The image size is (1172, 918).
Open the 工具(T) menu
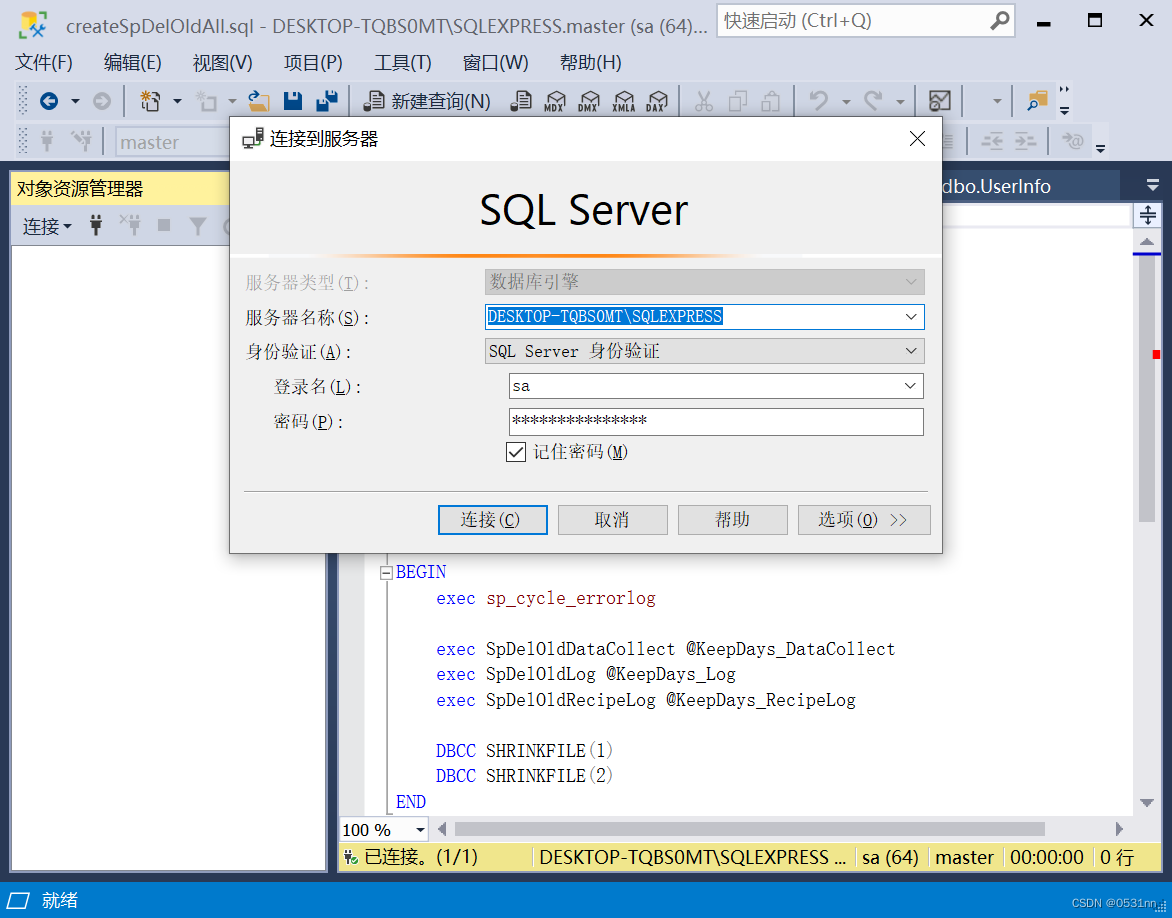point(402,62)
